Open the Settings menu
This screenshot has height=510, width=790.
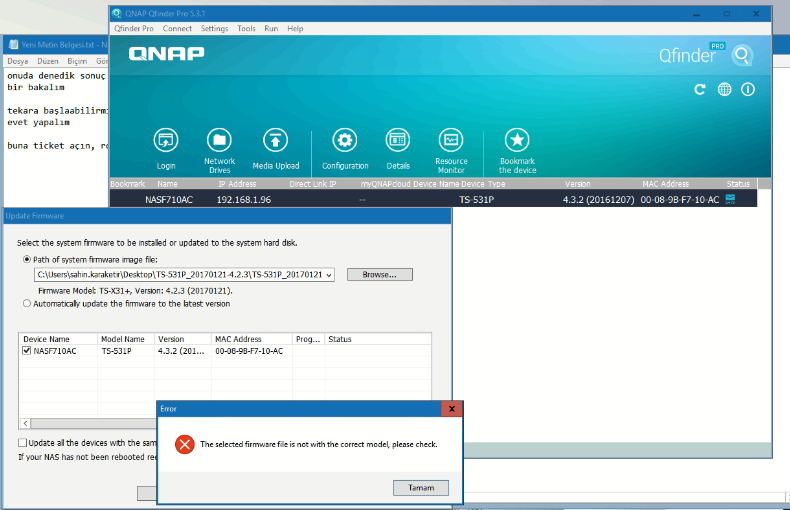coord(214,29)
